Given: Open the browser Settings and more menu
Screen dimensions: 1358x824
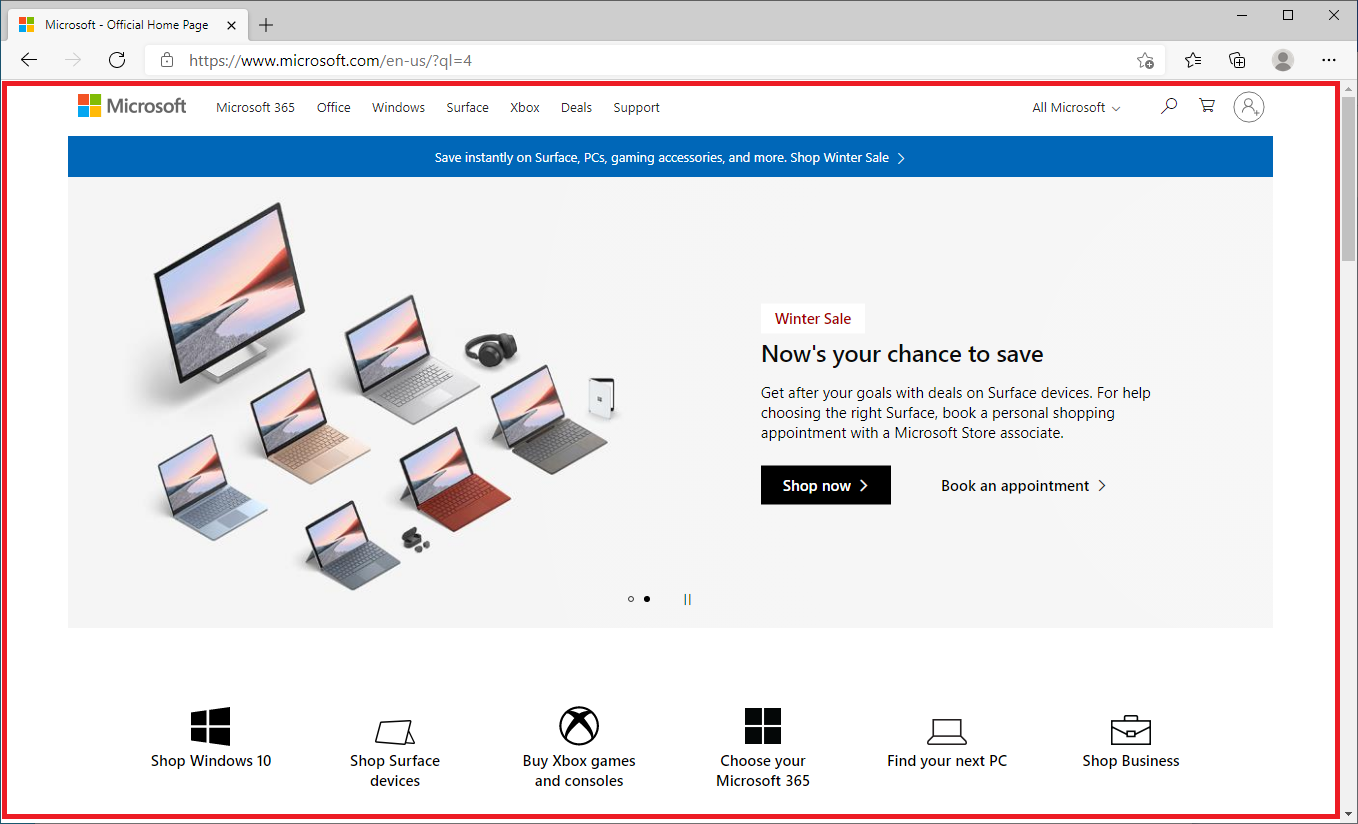Looking at the screenshot, I should tap(1329, 60).
